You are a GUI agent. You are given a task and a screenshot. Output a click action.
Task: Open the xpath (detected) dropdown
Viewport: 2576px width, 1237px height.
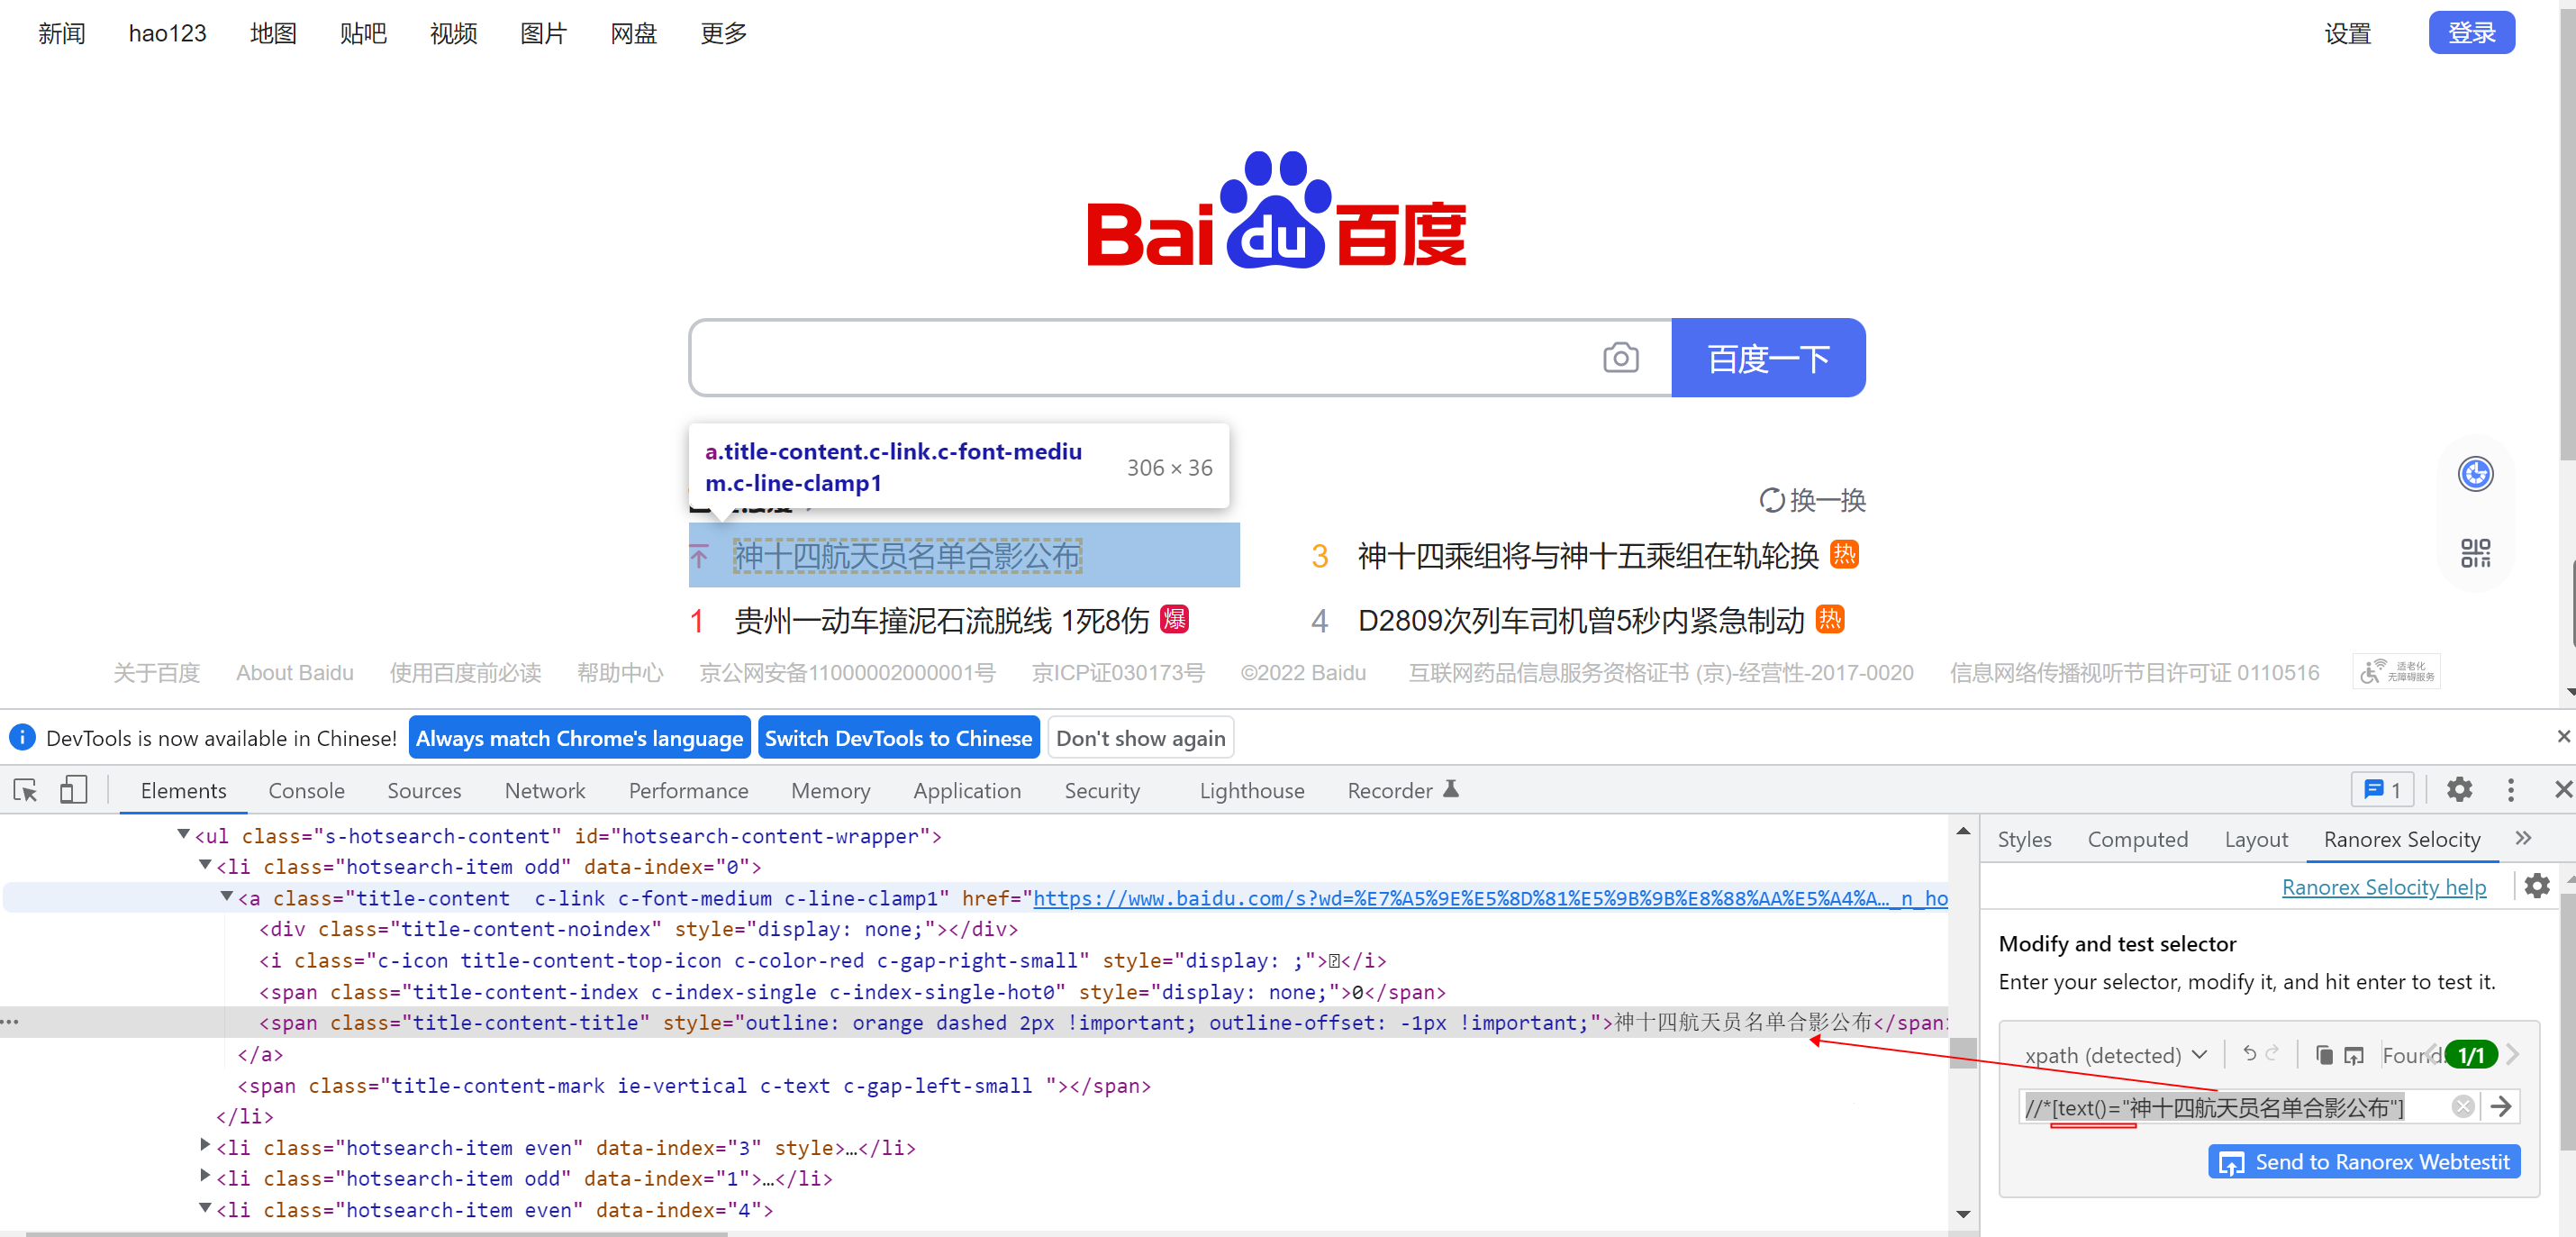2114,1055
